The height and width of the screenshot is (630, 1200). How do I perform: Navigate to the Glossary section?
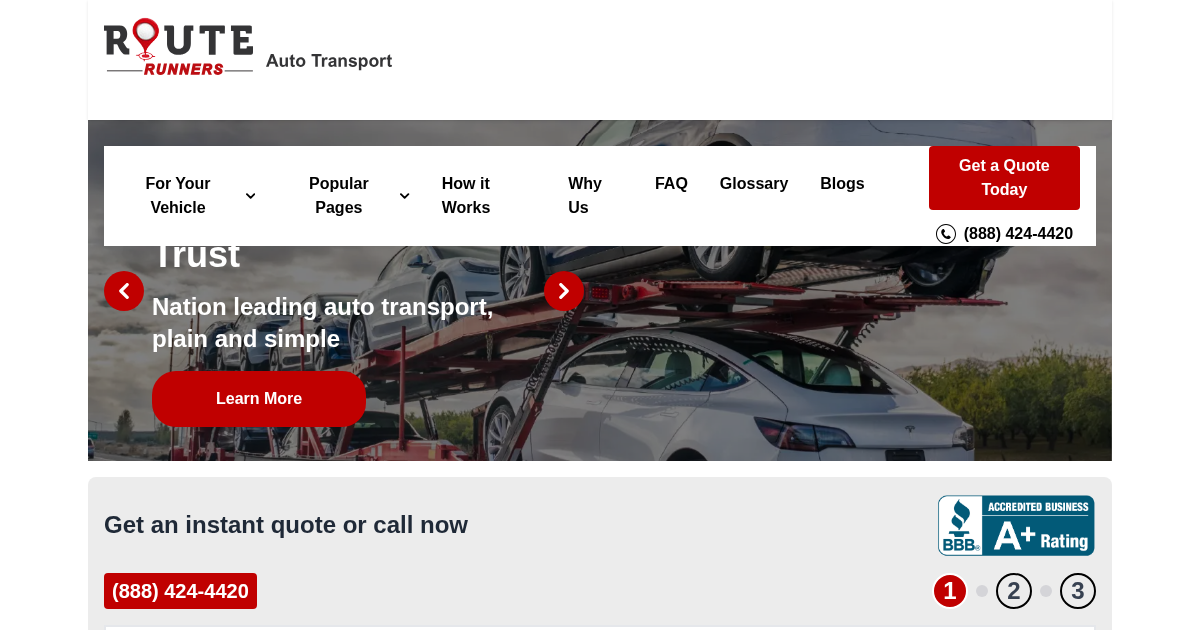754,184
